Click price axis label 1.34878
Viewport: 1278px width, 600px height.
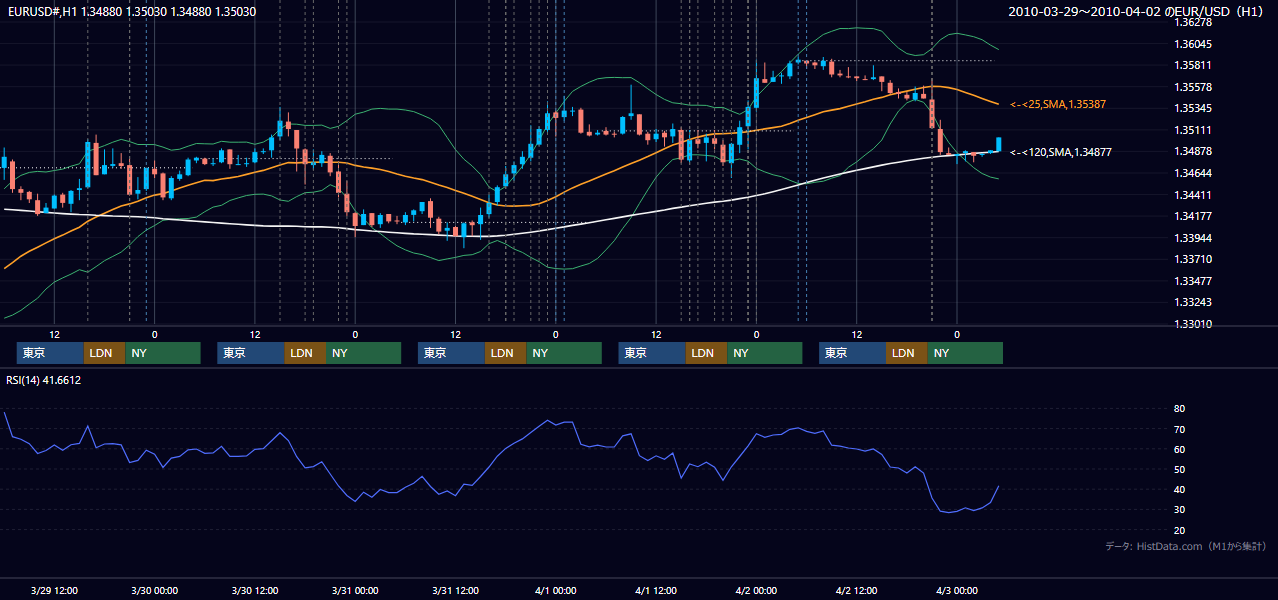pos(1194,151)
